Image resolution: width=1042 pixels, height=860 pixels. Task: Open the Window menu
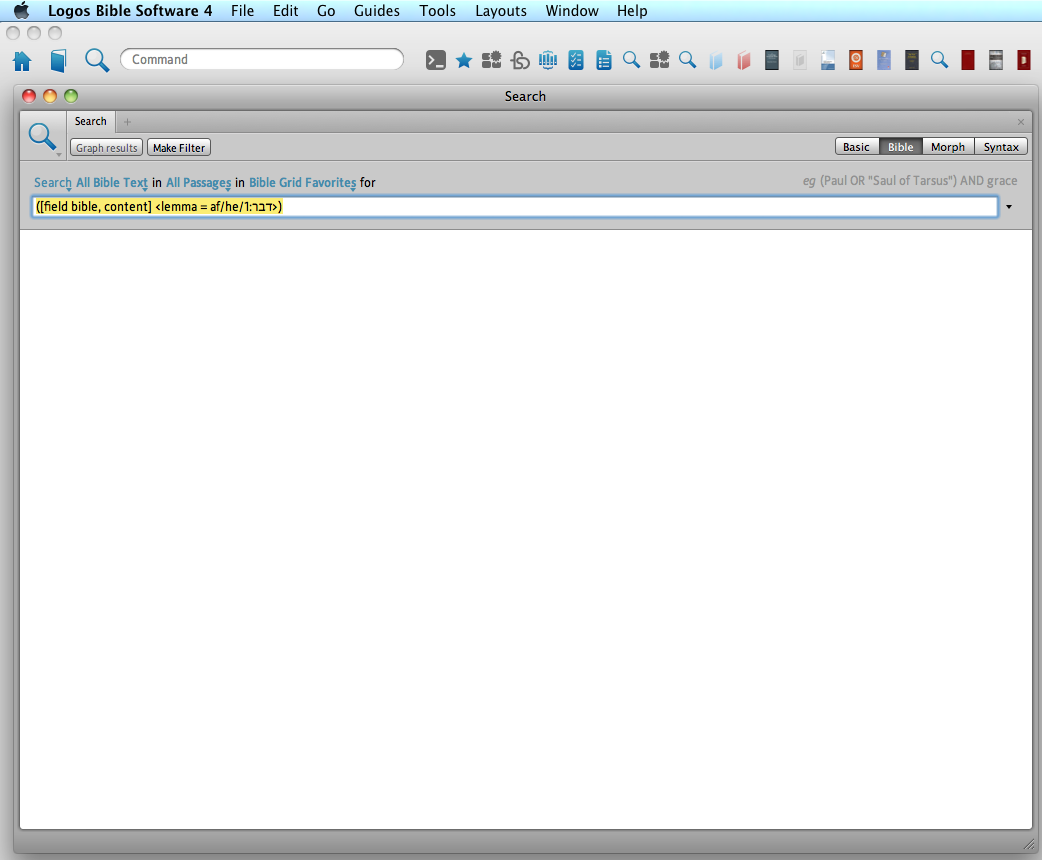click(572, 11)
